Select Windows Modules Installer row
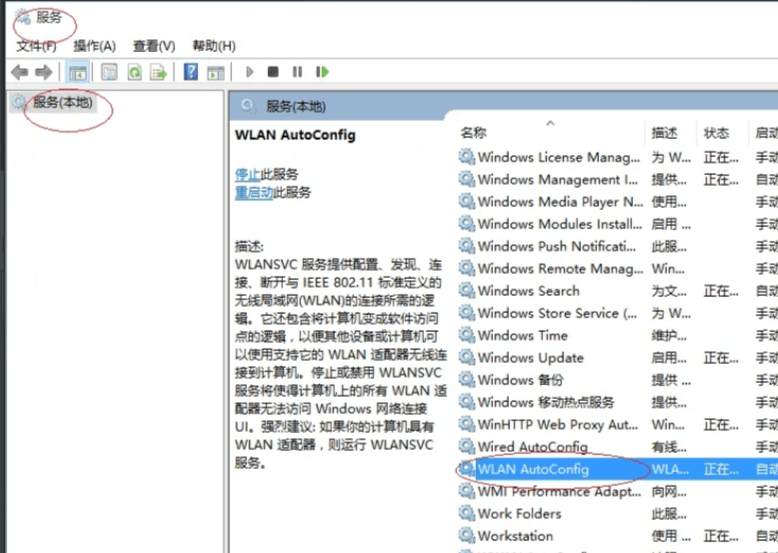Image resolution: width=778 pixels, height=553 pixels. [x=617, y=224]
